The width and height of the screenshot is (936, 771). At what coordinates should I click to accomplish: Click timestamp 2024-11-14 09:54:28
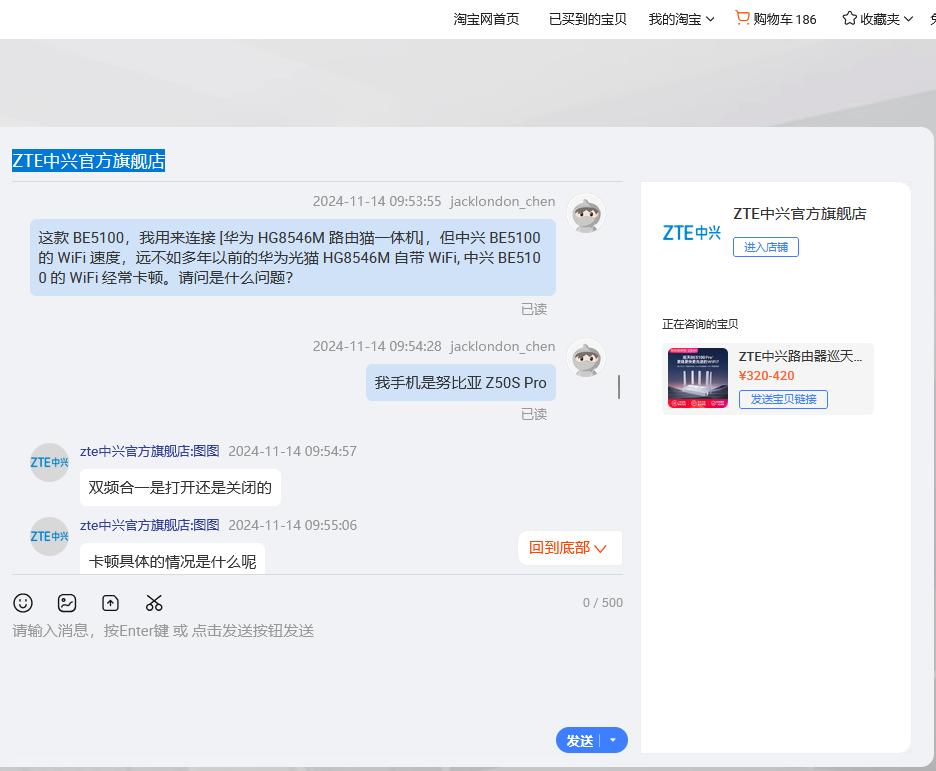(x=377, y=346)
